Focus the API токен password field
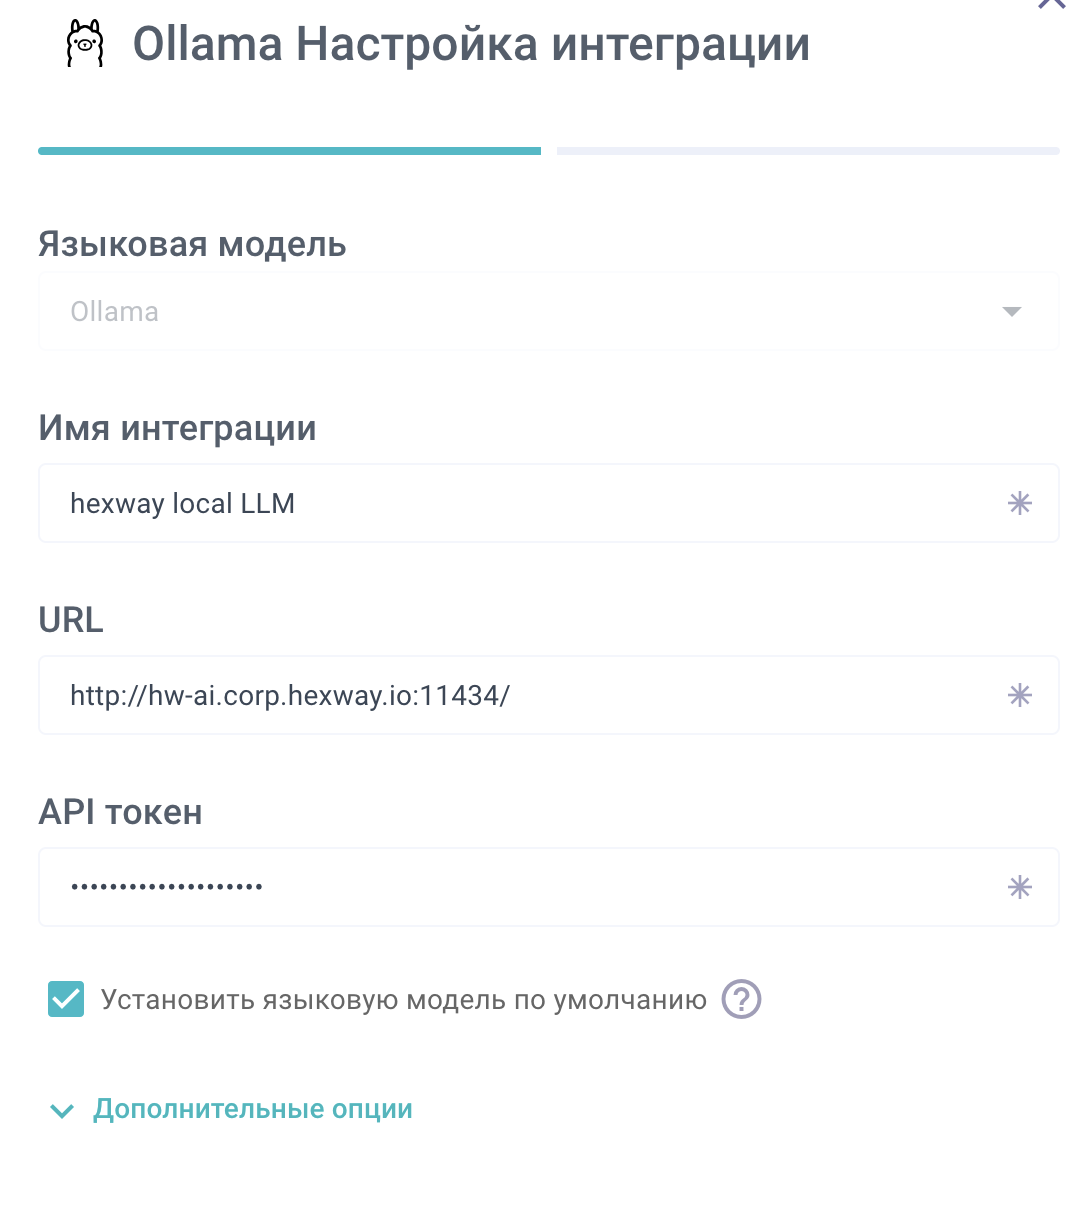Image resolution: width=1092 pixels, height=1218 pixels. [520, 888]
